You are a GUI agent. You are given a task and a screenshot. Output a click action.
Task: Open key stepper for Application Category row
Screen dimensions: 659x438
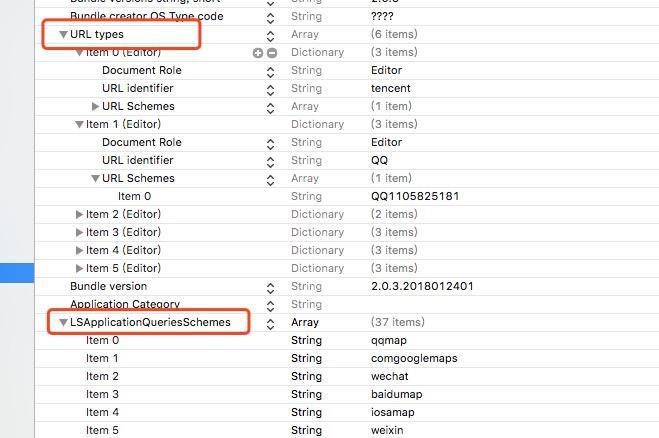(270, 306)
